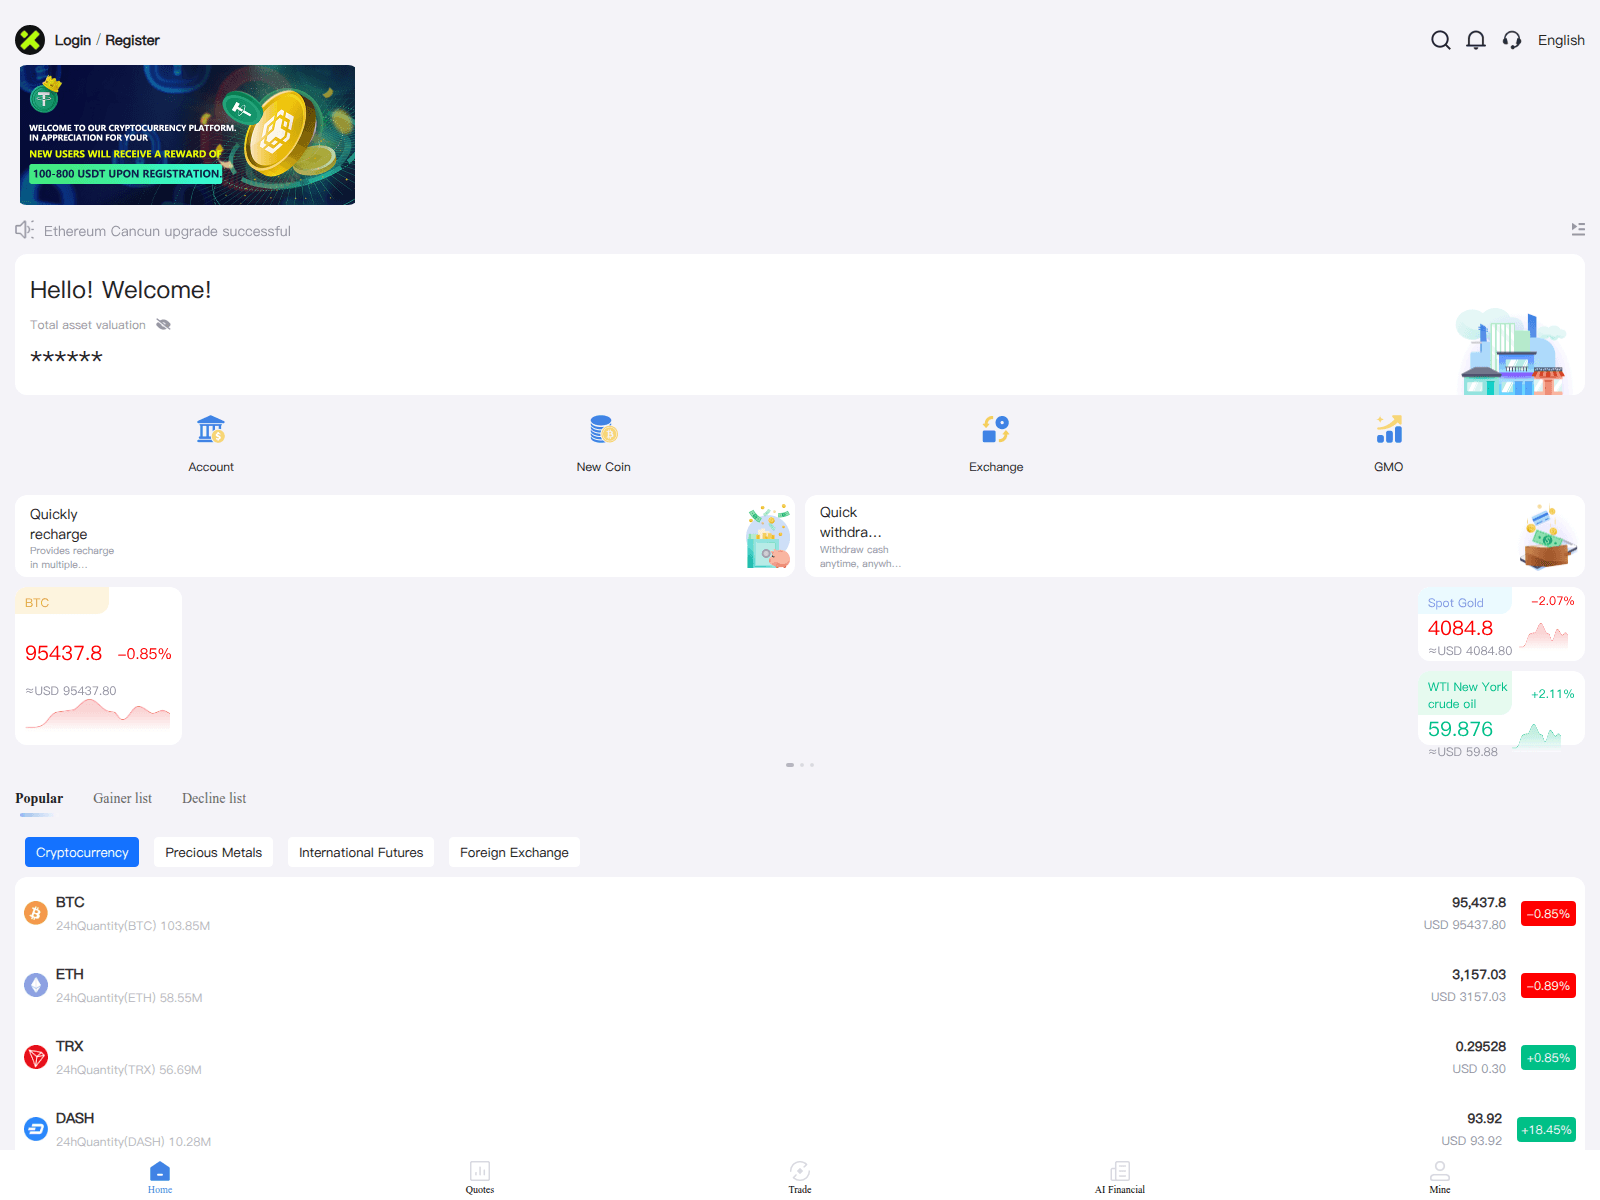Image resolution: width=1600 pixels, height=1200 pixels.
Task: View notifications via the bell icon
Action: pos(1476,40)
